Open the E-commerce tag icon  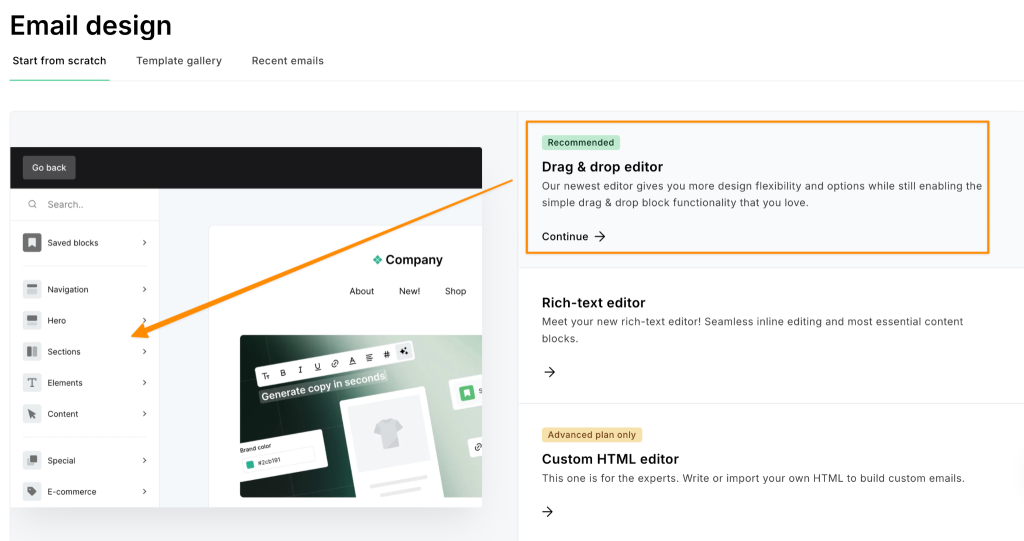(x=32, y=492)
